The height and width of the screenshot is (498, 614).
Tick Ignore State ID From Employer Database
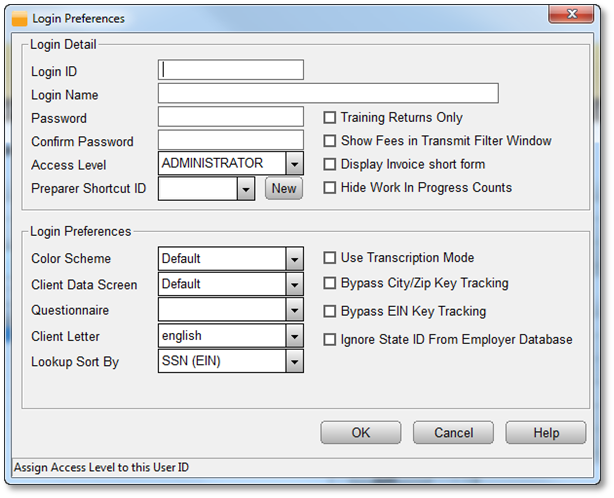330,340
